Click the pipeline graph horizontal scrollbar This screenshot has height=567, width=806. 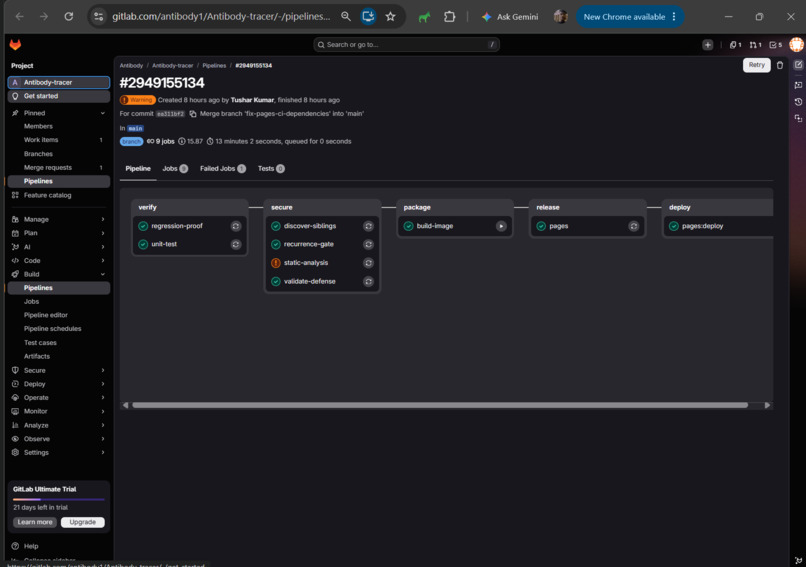pyautogui.click(x=440, y=405)
